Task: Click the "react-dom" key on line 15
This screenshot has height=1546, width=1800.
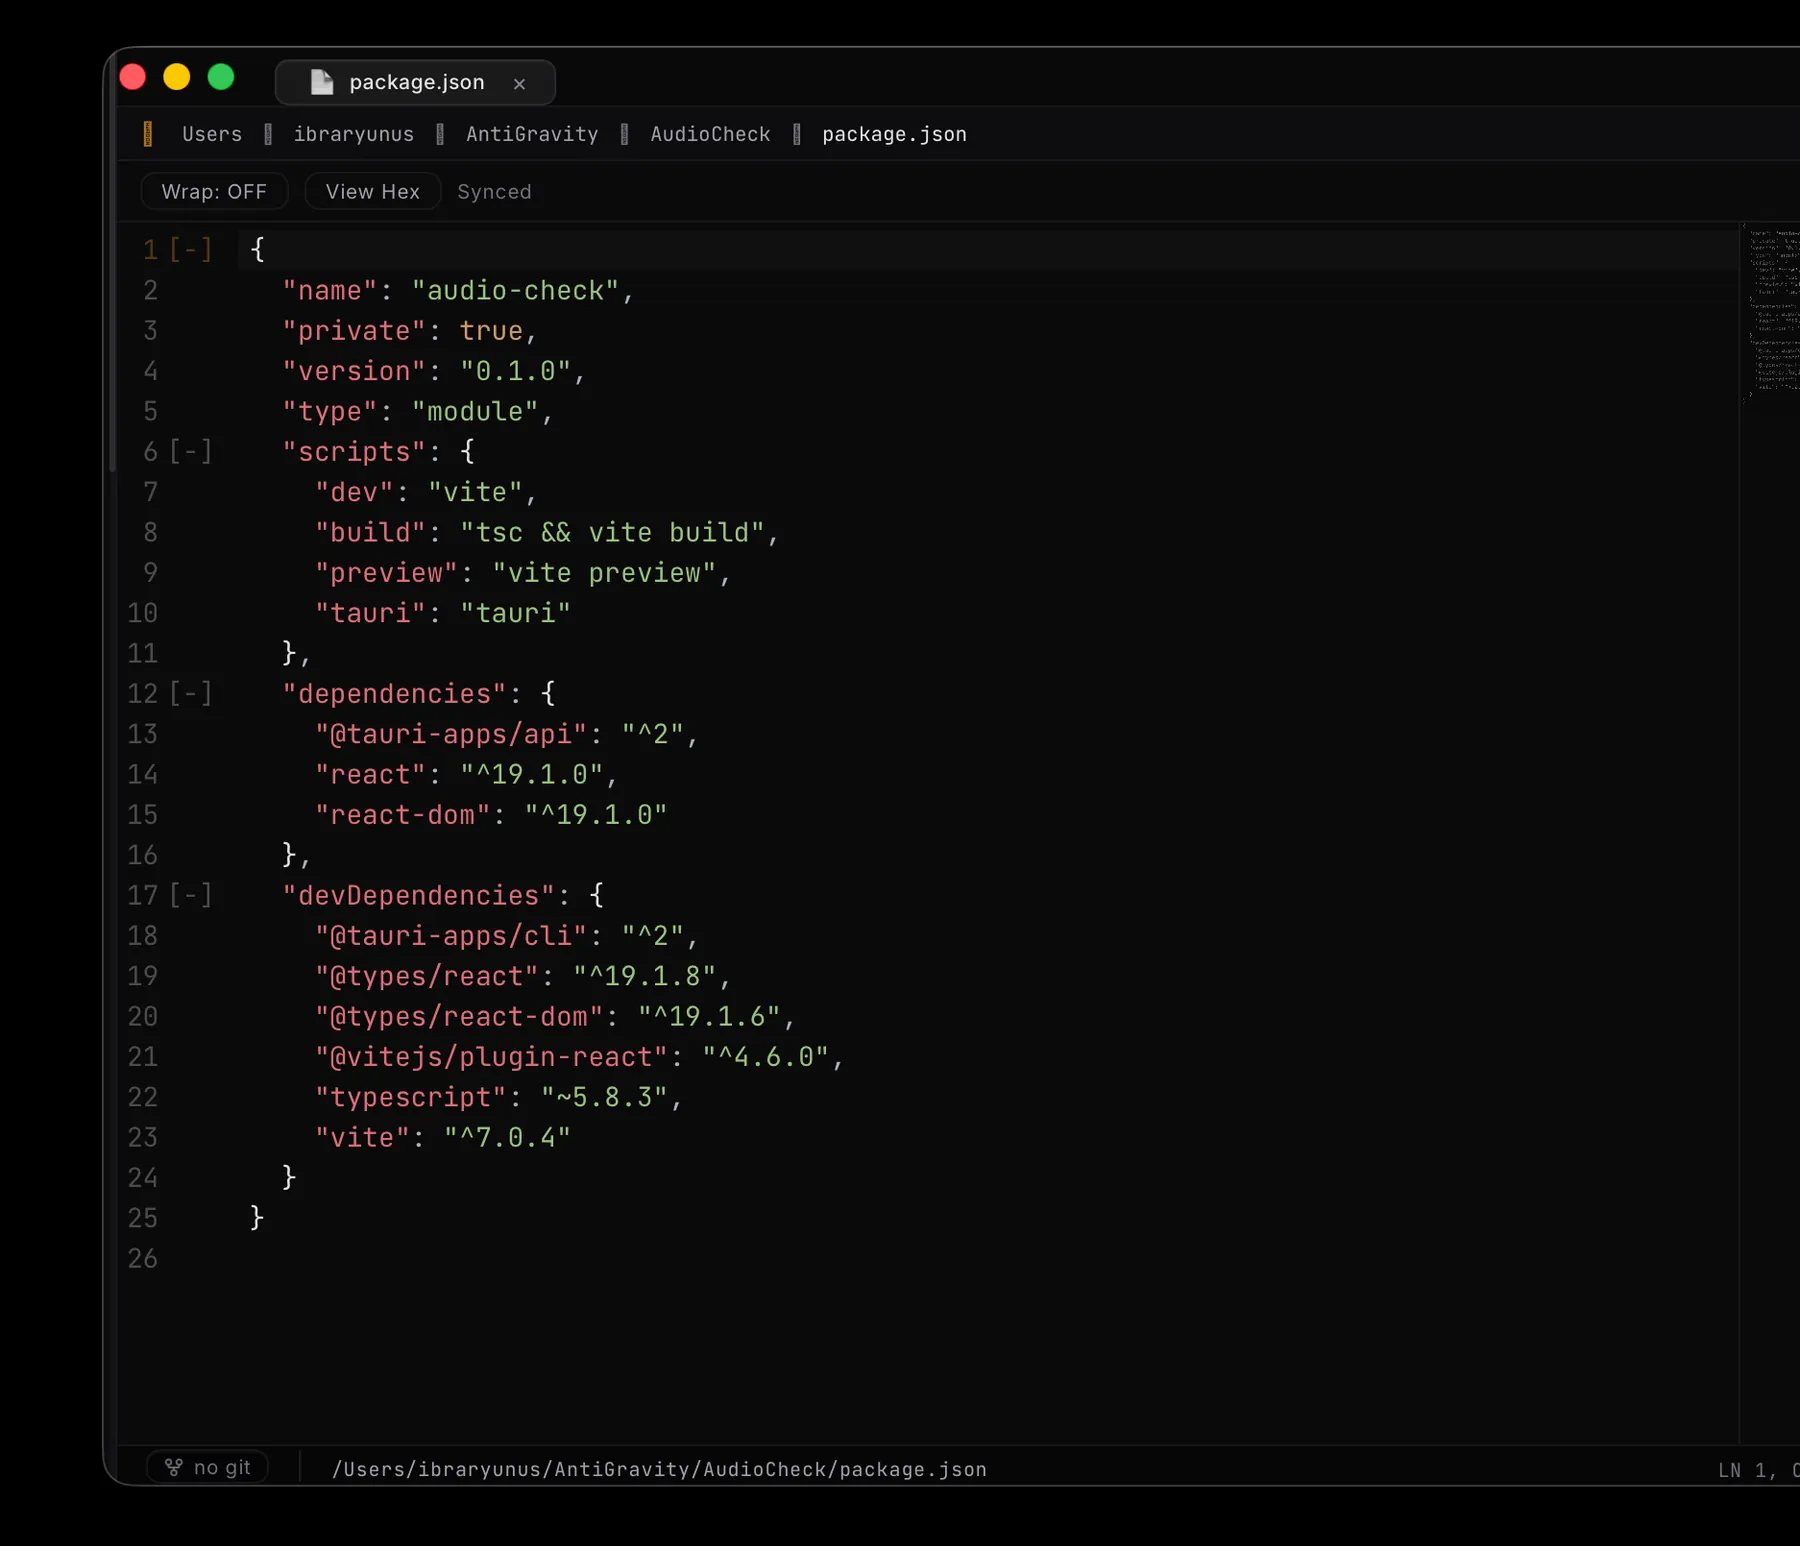Action: 403,814
